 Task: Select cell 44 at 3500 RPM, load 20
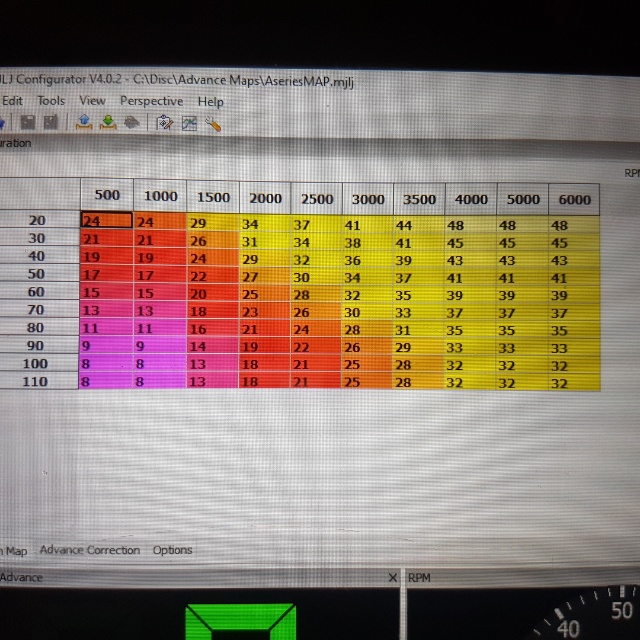coord(419,224)
